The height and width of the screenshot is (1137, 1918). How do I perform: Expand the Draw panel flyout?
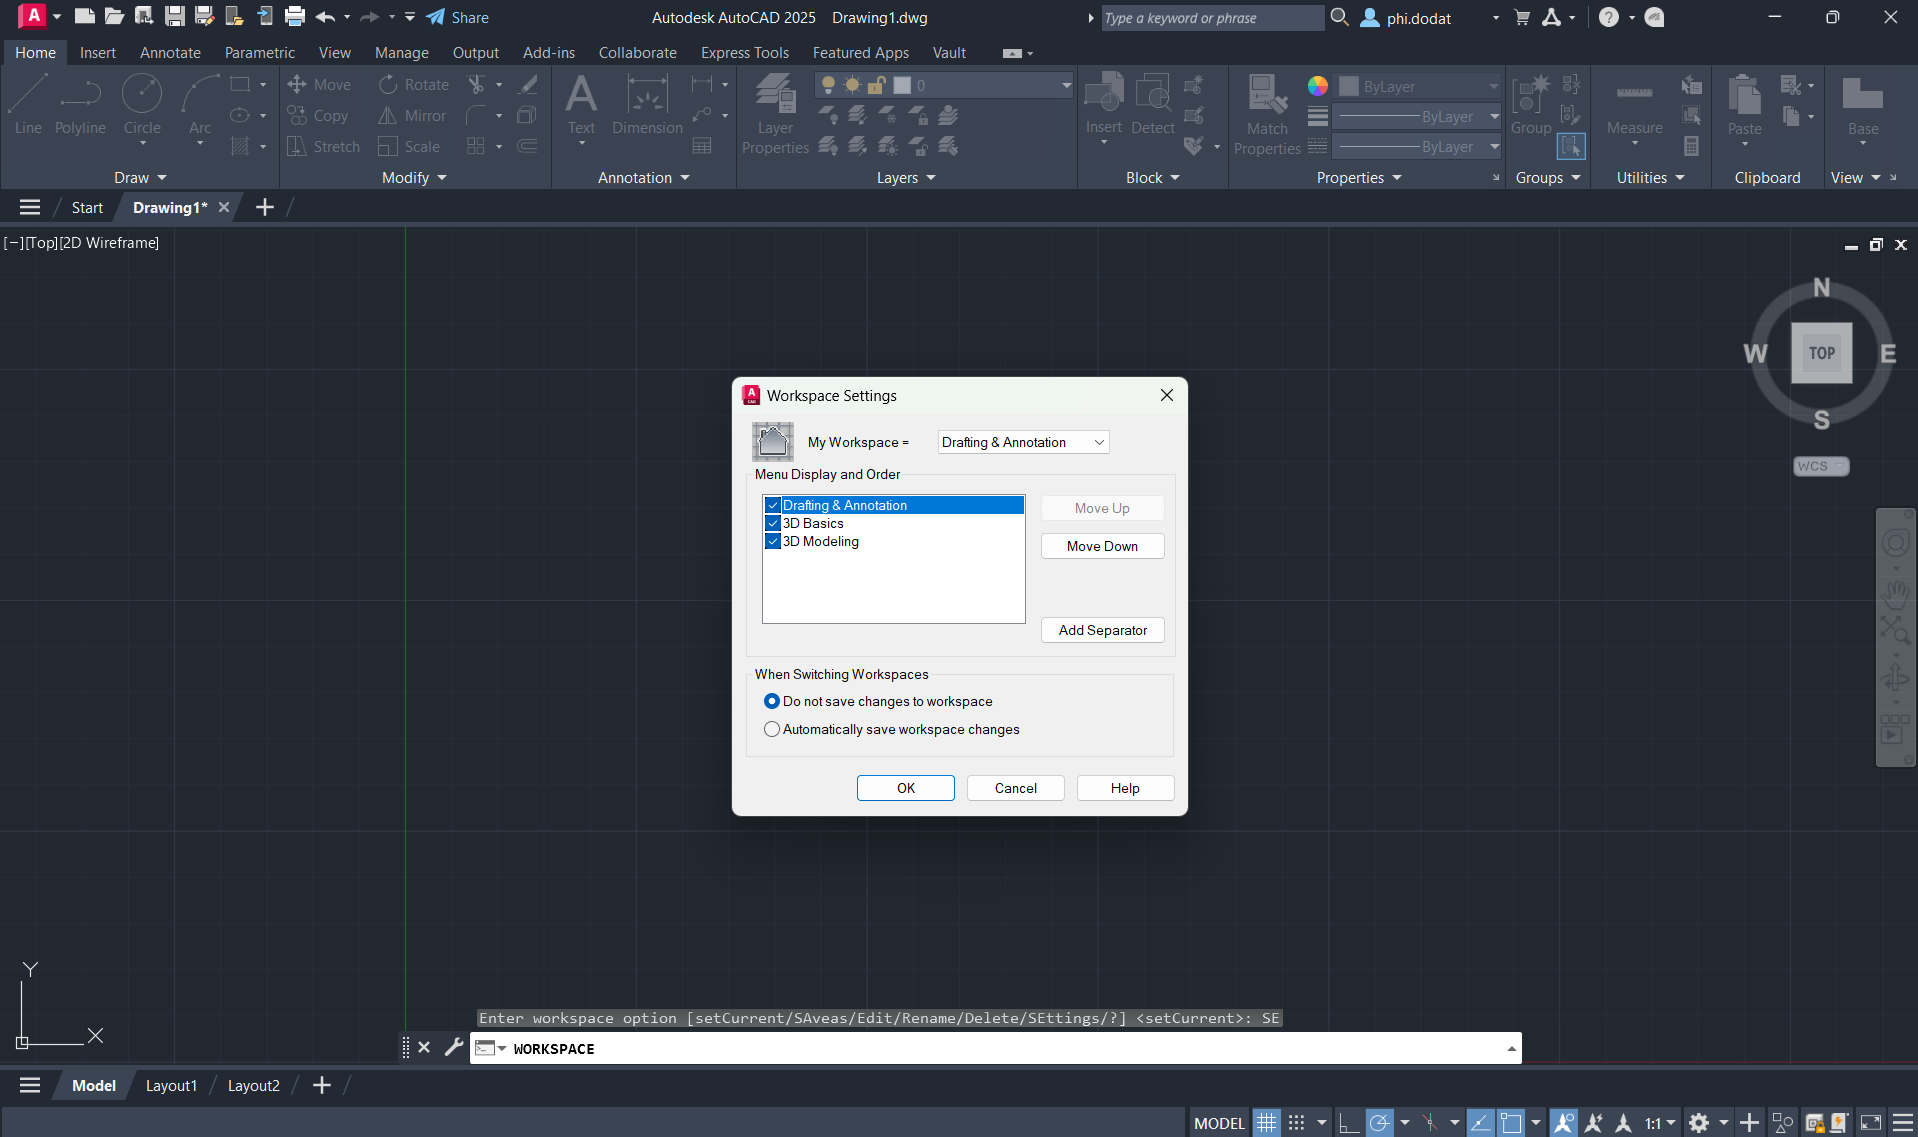[139, 177]
